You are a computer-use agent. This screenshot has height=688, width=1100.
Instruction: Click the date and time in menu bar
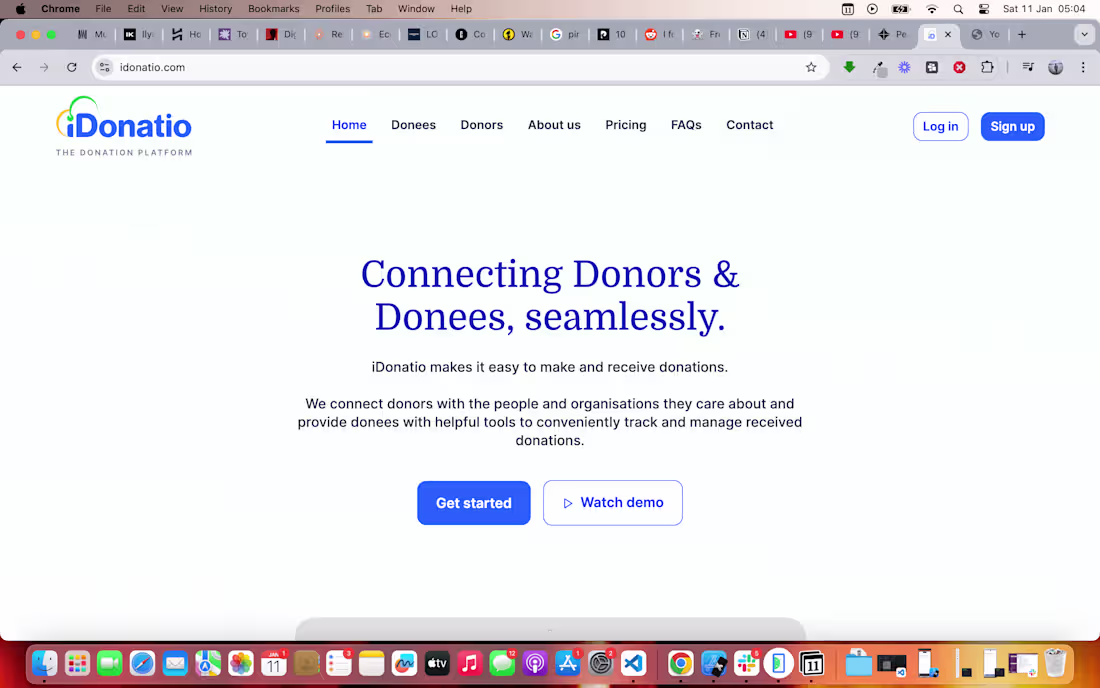1044,9
